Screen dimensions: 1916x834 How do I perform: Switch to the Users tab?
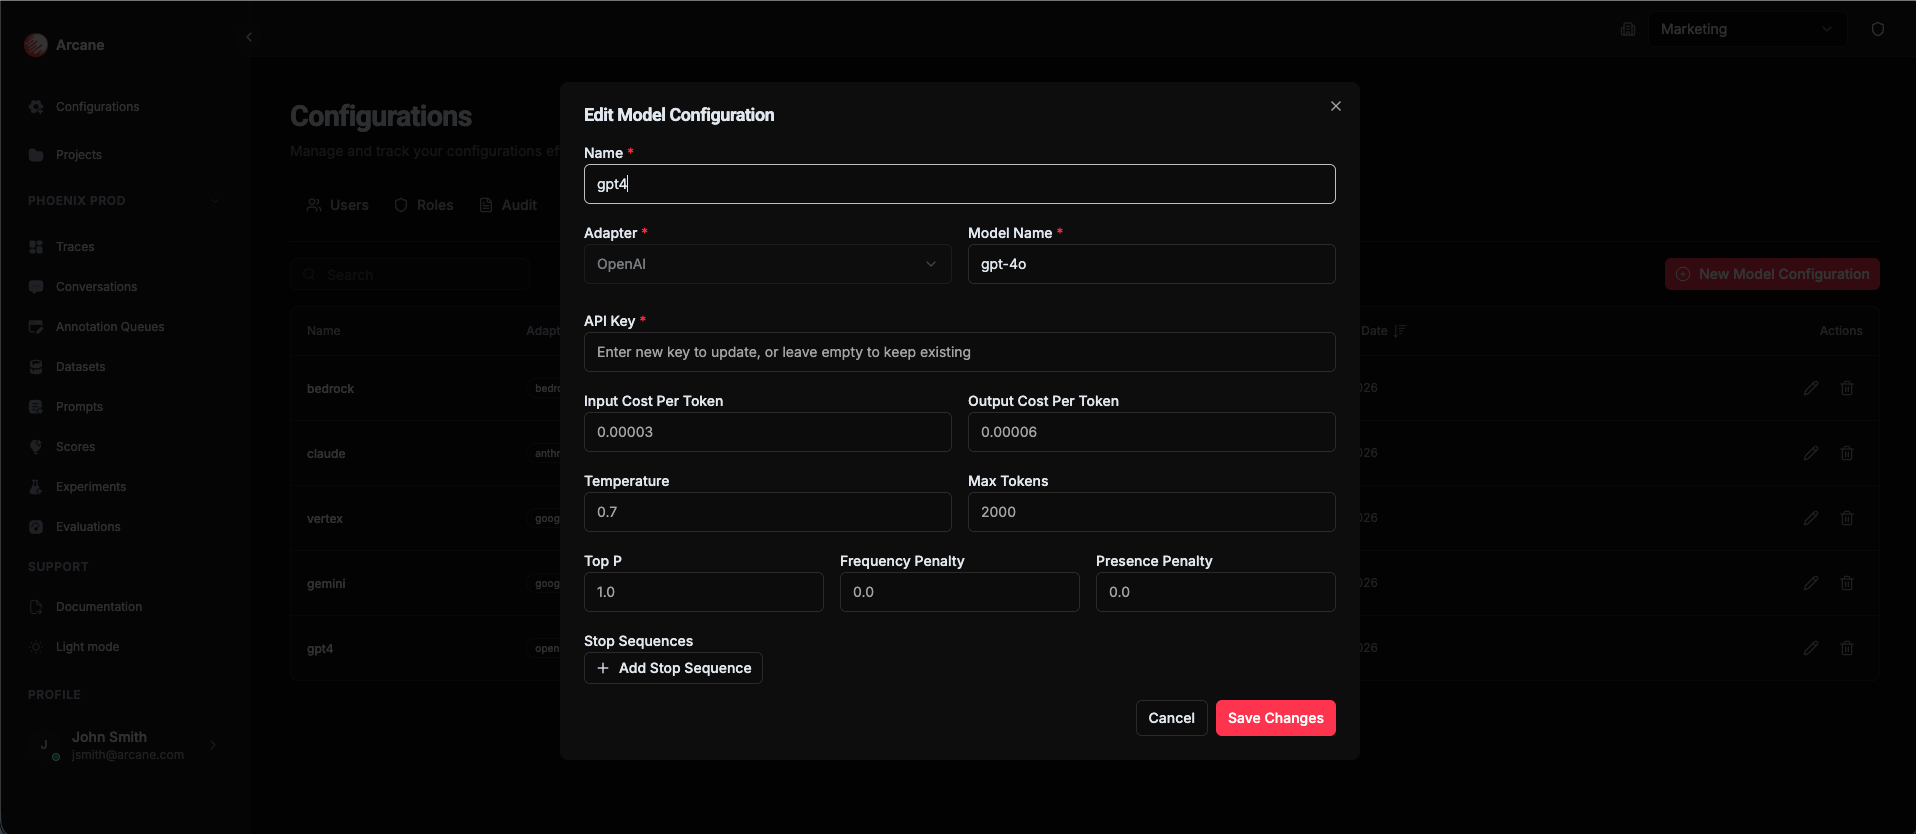(338, 205)
